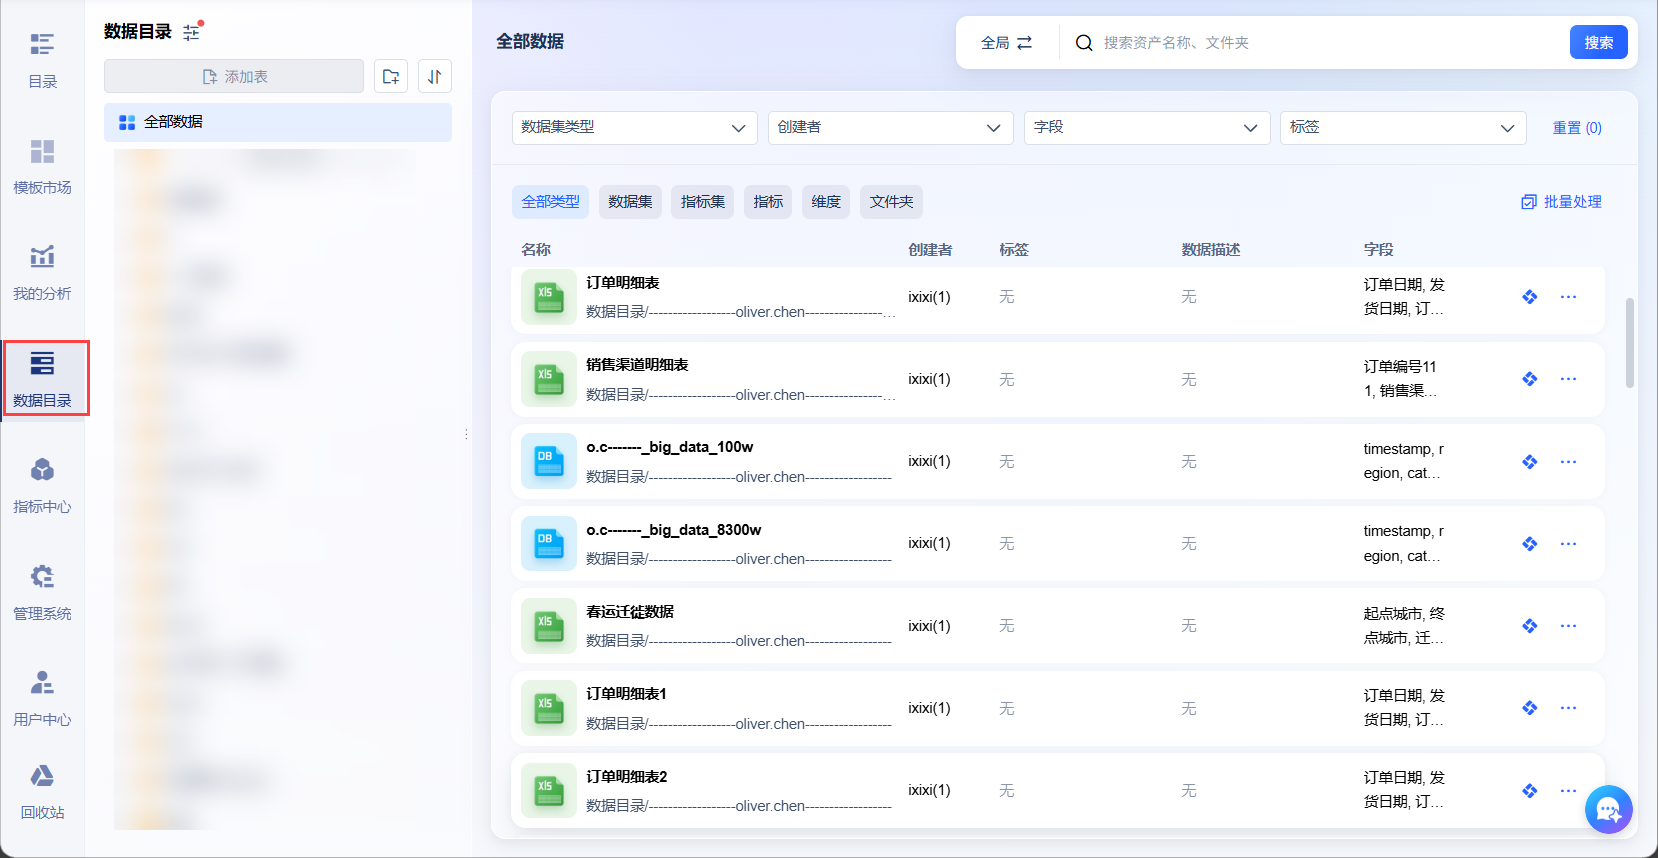
Task: Open the 模板市场 sidebar icon
Action: [42, 165]
